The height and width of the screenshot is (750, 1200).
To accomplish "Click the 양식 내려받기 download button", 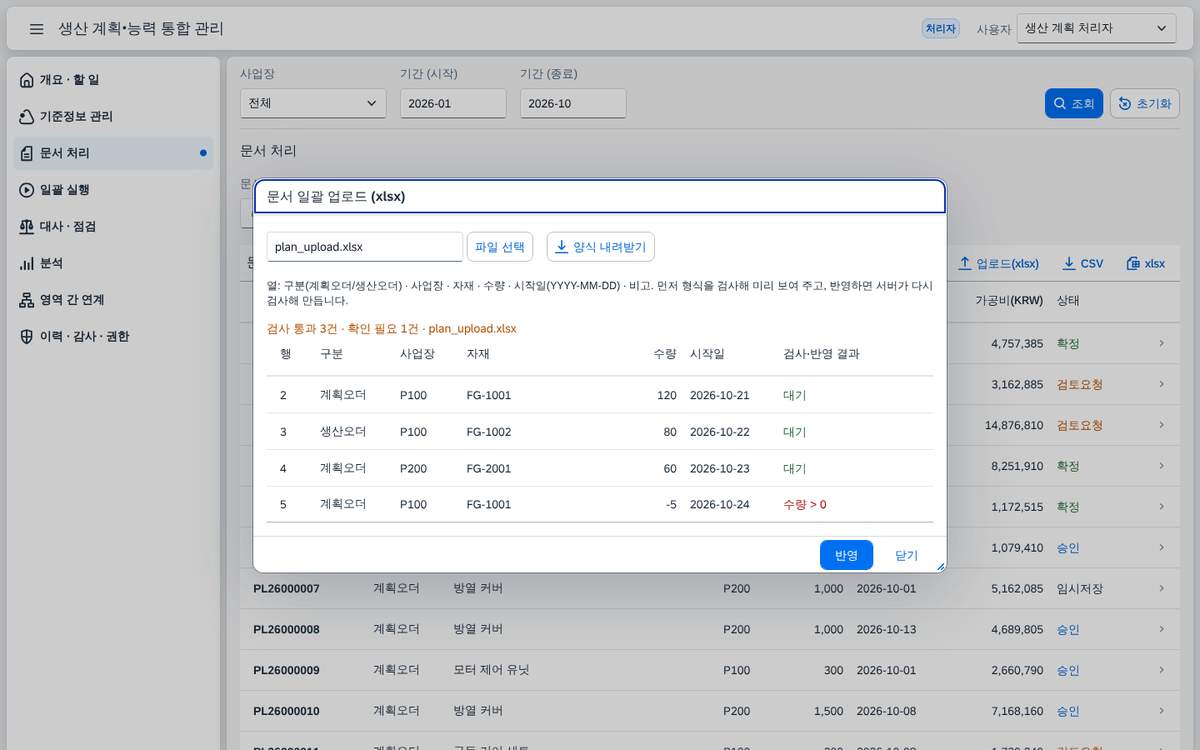I will click(601, 246).
